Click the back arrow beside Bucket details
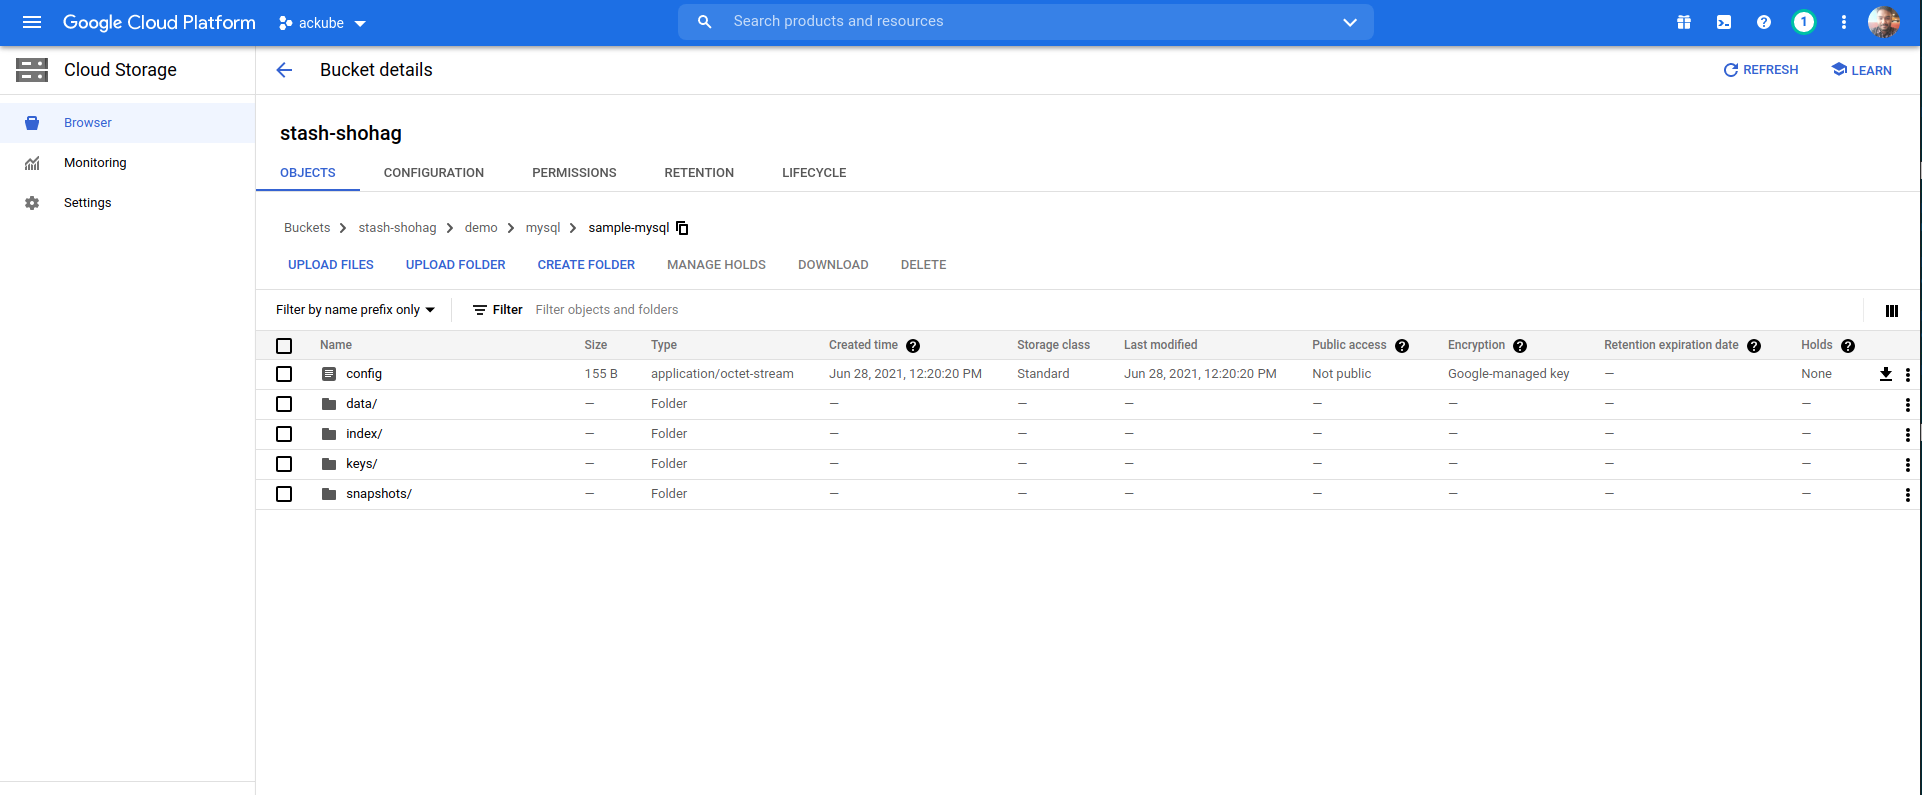The height and width of the screenshot is (795, 1922). point(284,70)
